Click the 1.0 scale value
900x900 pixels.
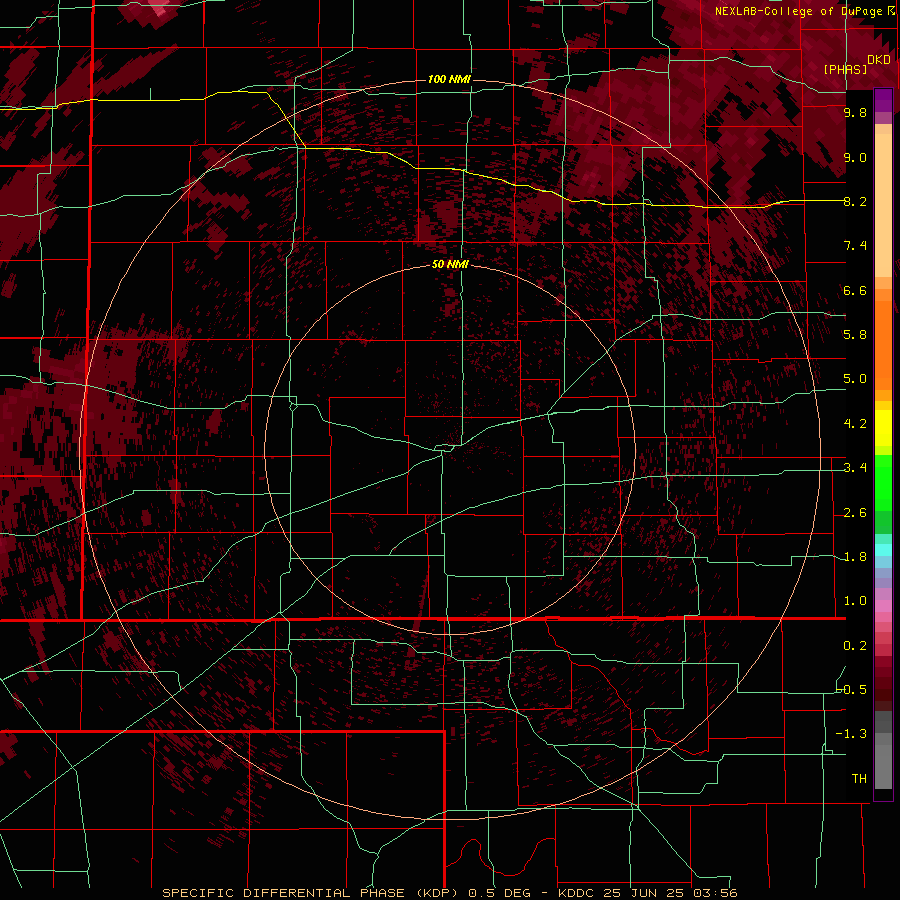(855, 601)
